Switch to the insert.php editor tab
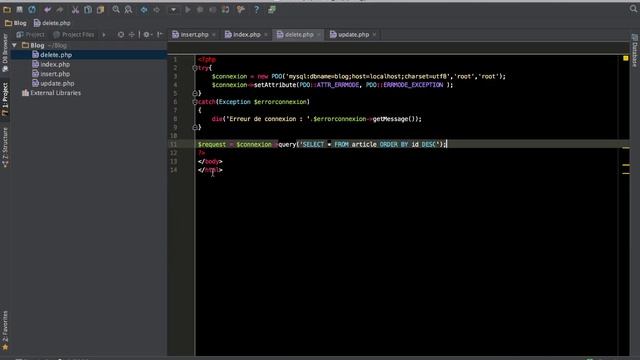The image size is (640, 360). (191, 35)
